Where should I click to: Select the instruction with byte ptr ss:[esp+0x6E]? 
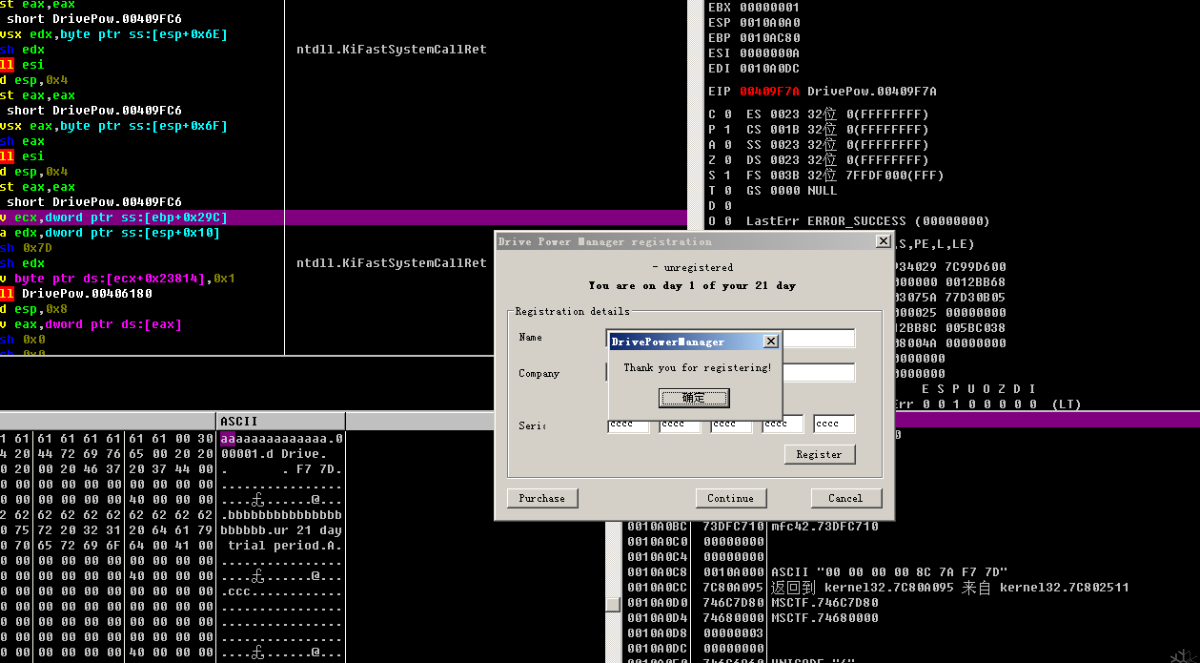point(114,34)
